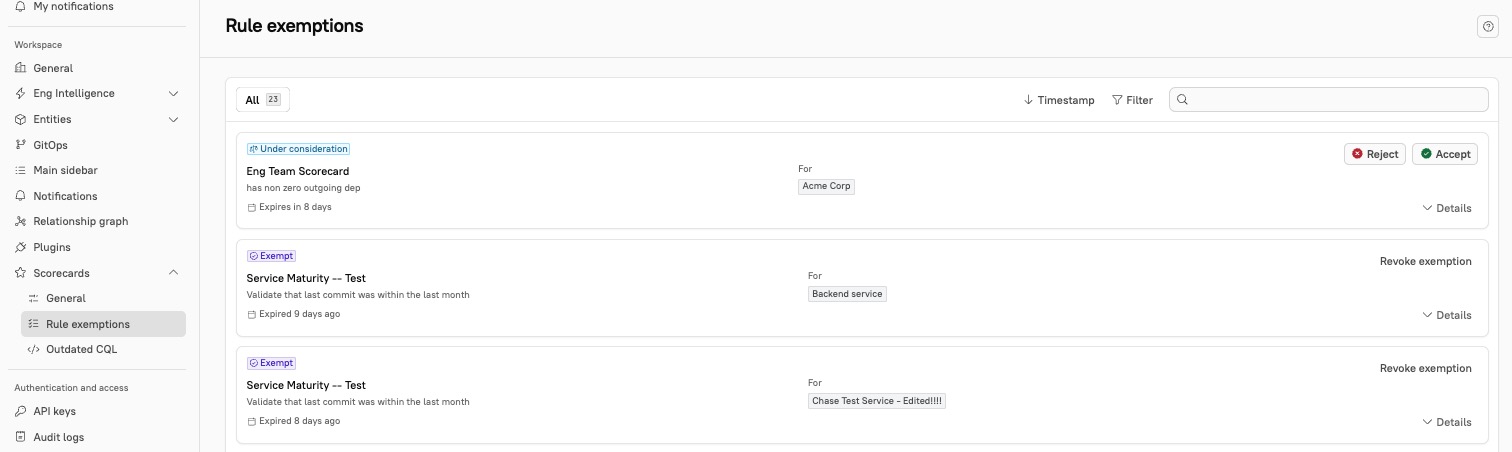
Task: Open GitOps settings
Action: [50, 145]
